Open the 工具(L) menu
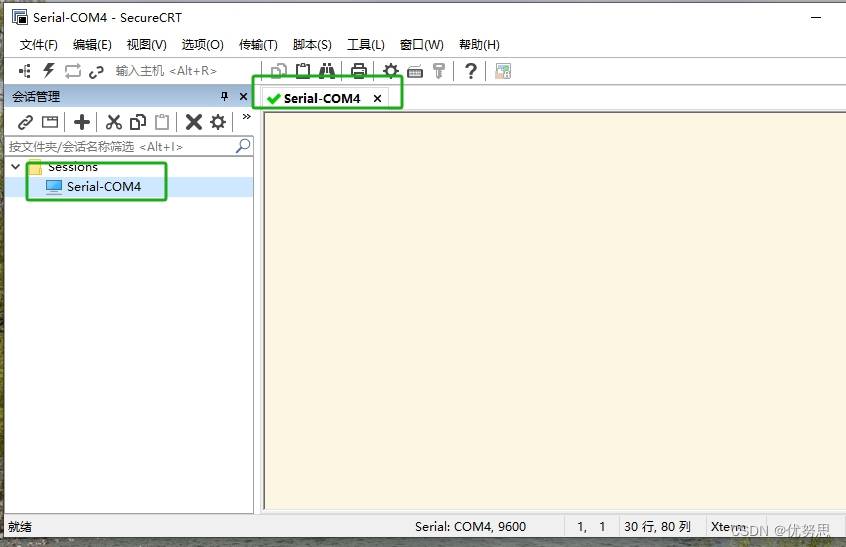 [x=365, y=45]
